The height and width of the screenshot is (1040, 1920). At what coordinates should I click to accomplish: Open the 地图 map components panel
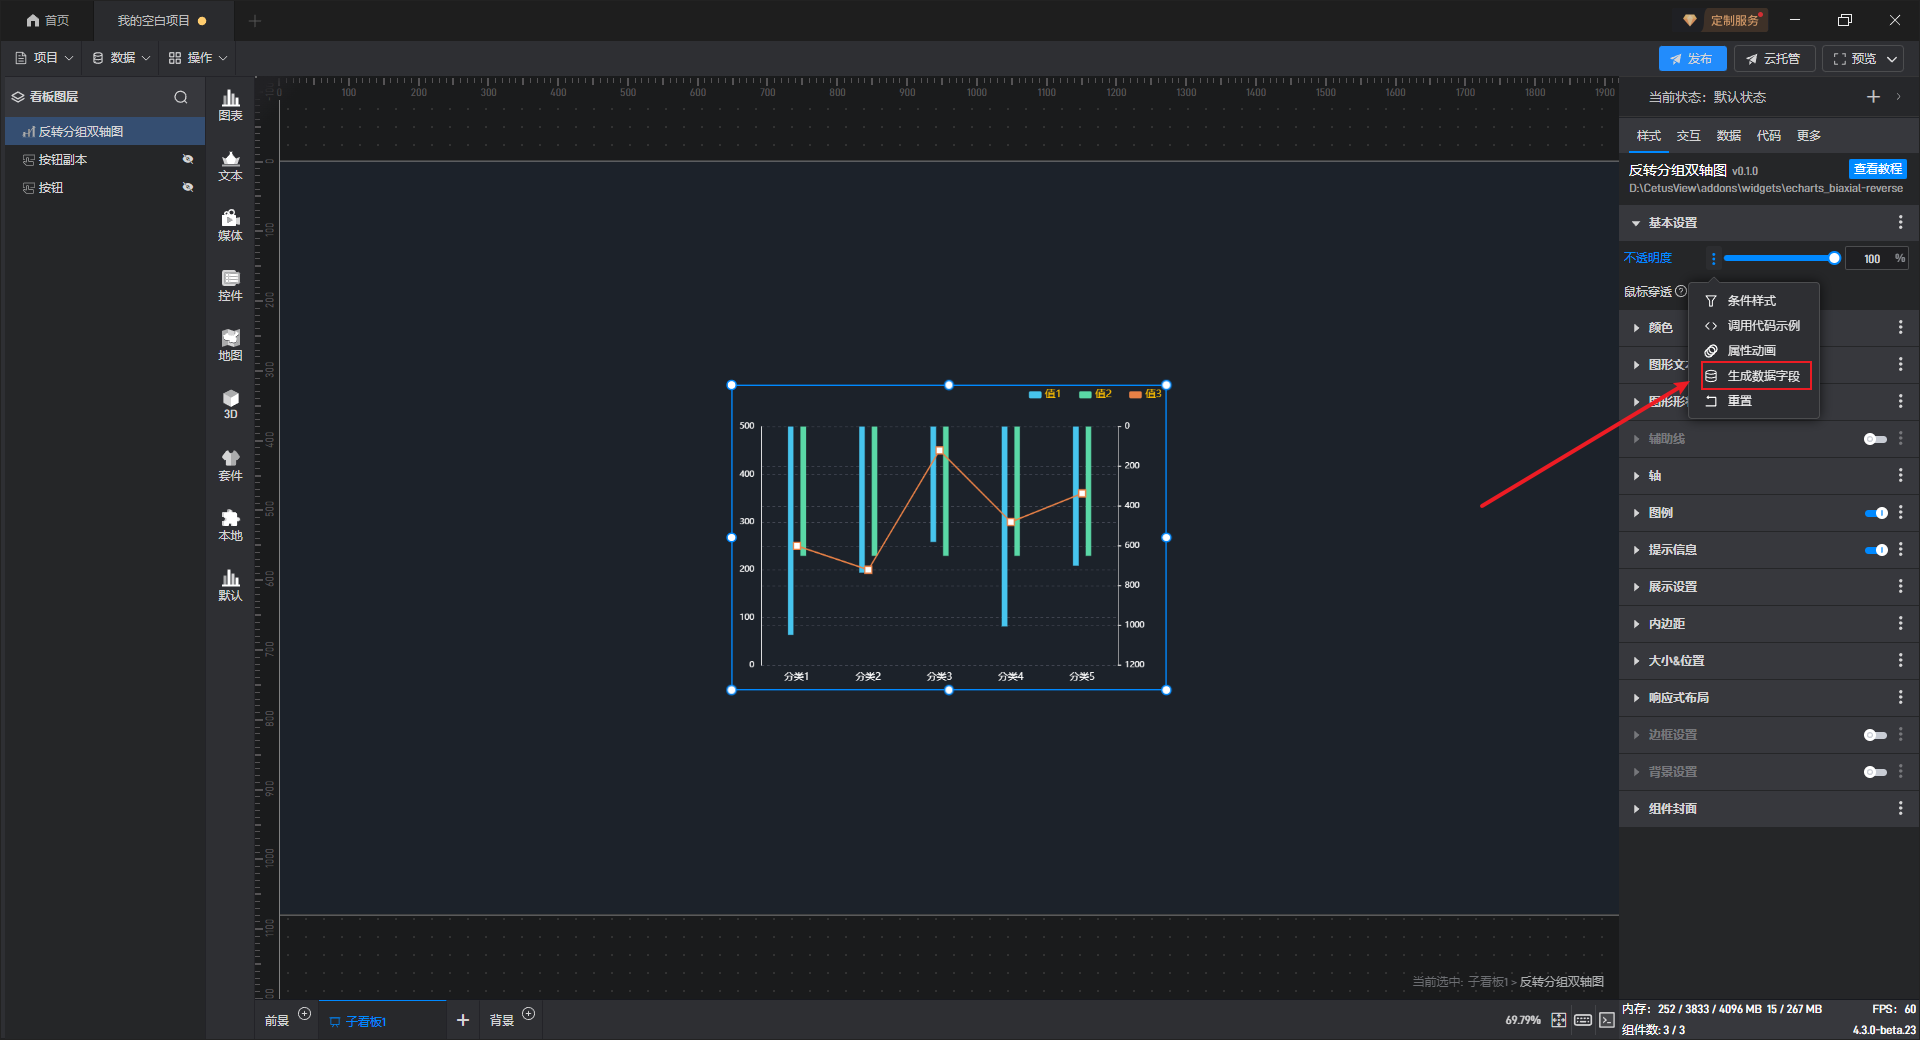[230, 344]
